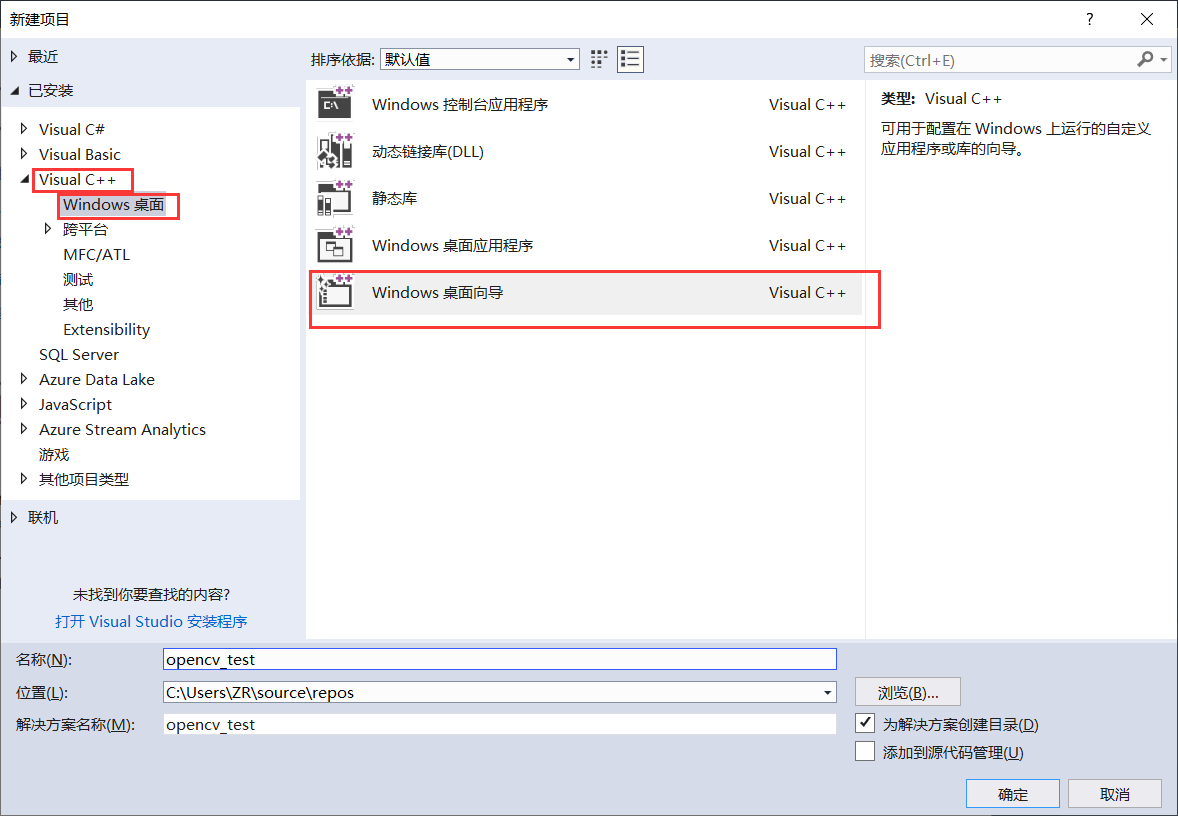Enable 添加到源代码管理 checkbox
Screen dimensions: 1178x816
click(x=866, y=752)
